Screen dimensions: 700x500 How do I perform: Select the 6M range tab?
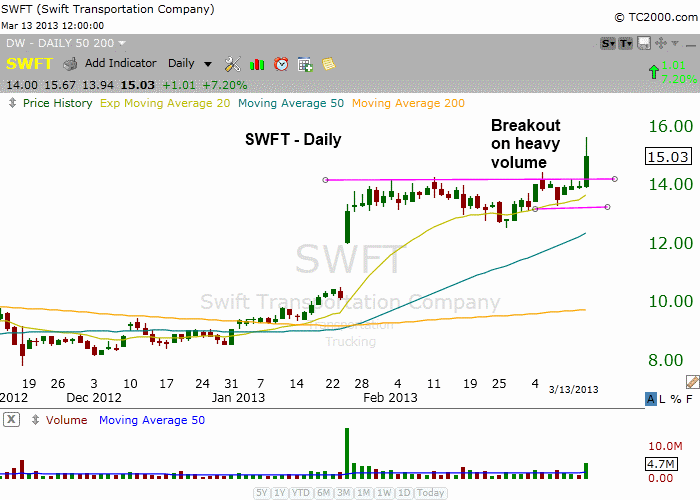[324, 493]
